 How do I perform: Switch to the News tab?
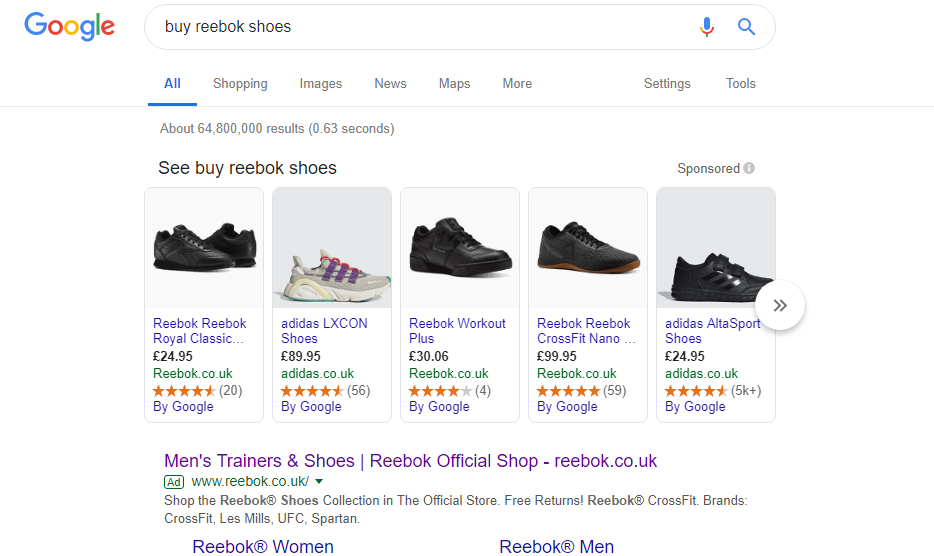pyautogui.click(x=390, y=83)
